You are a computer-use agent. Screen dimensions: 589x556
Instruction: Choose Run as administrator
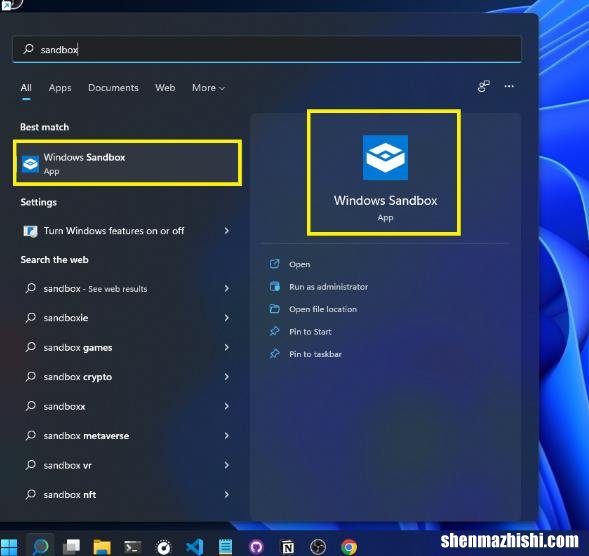pyautogui.click(x=329, y=287)
